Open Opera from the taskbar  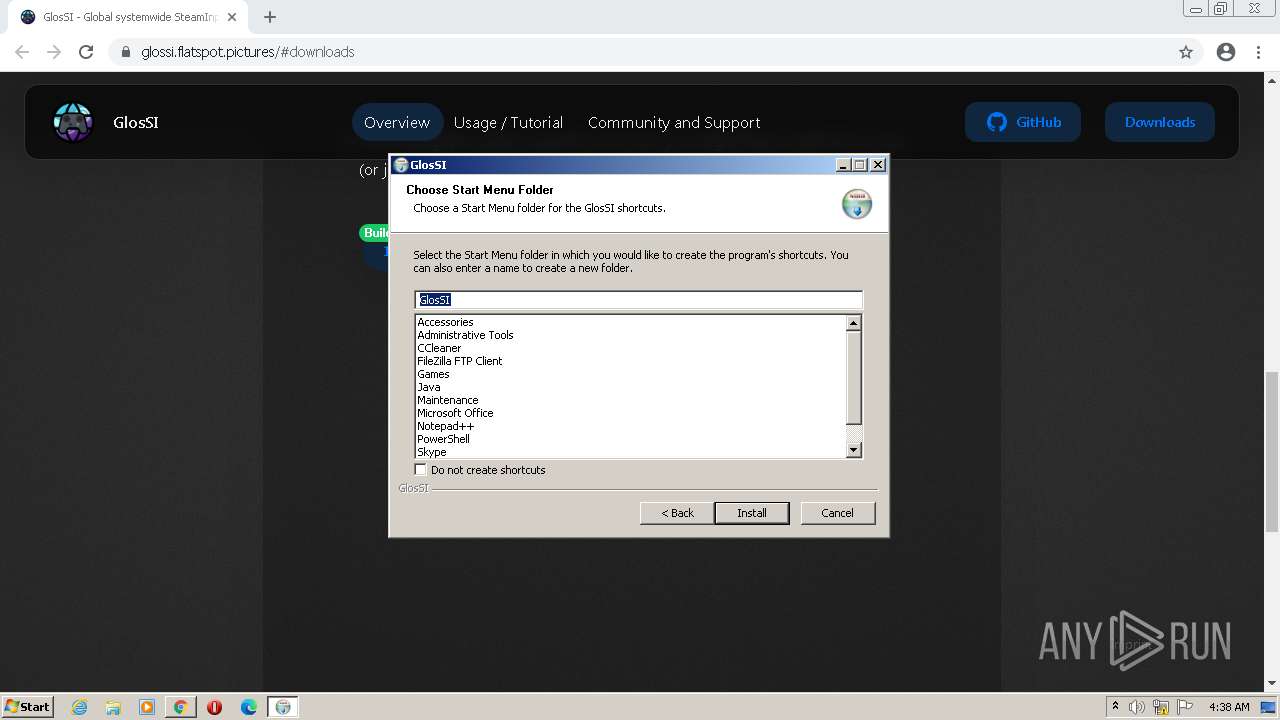click(x=214, y=707)
